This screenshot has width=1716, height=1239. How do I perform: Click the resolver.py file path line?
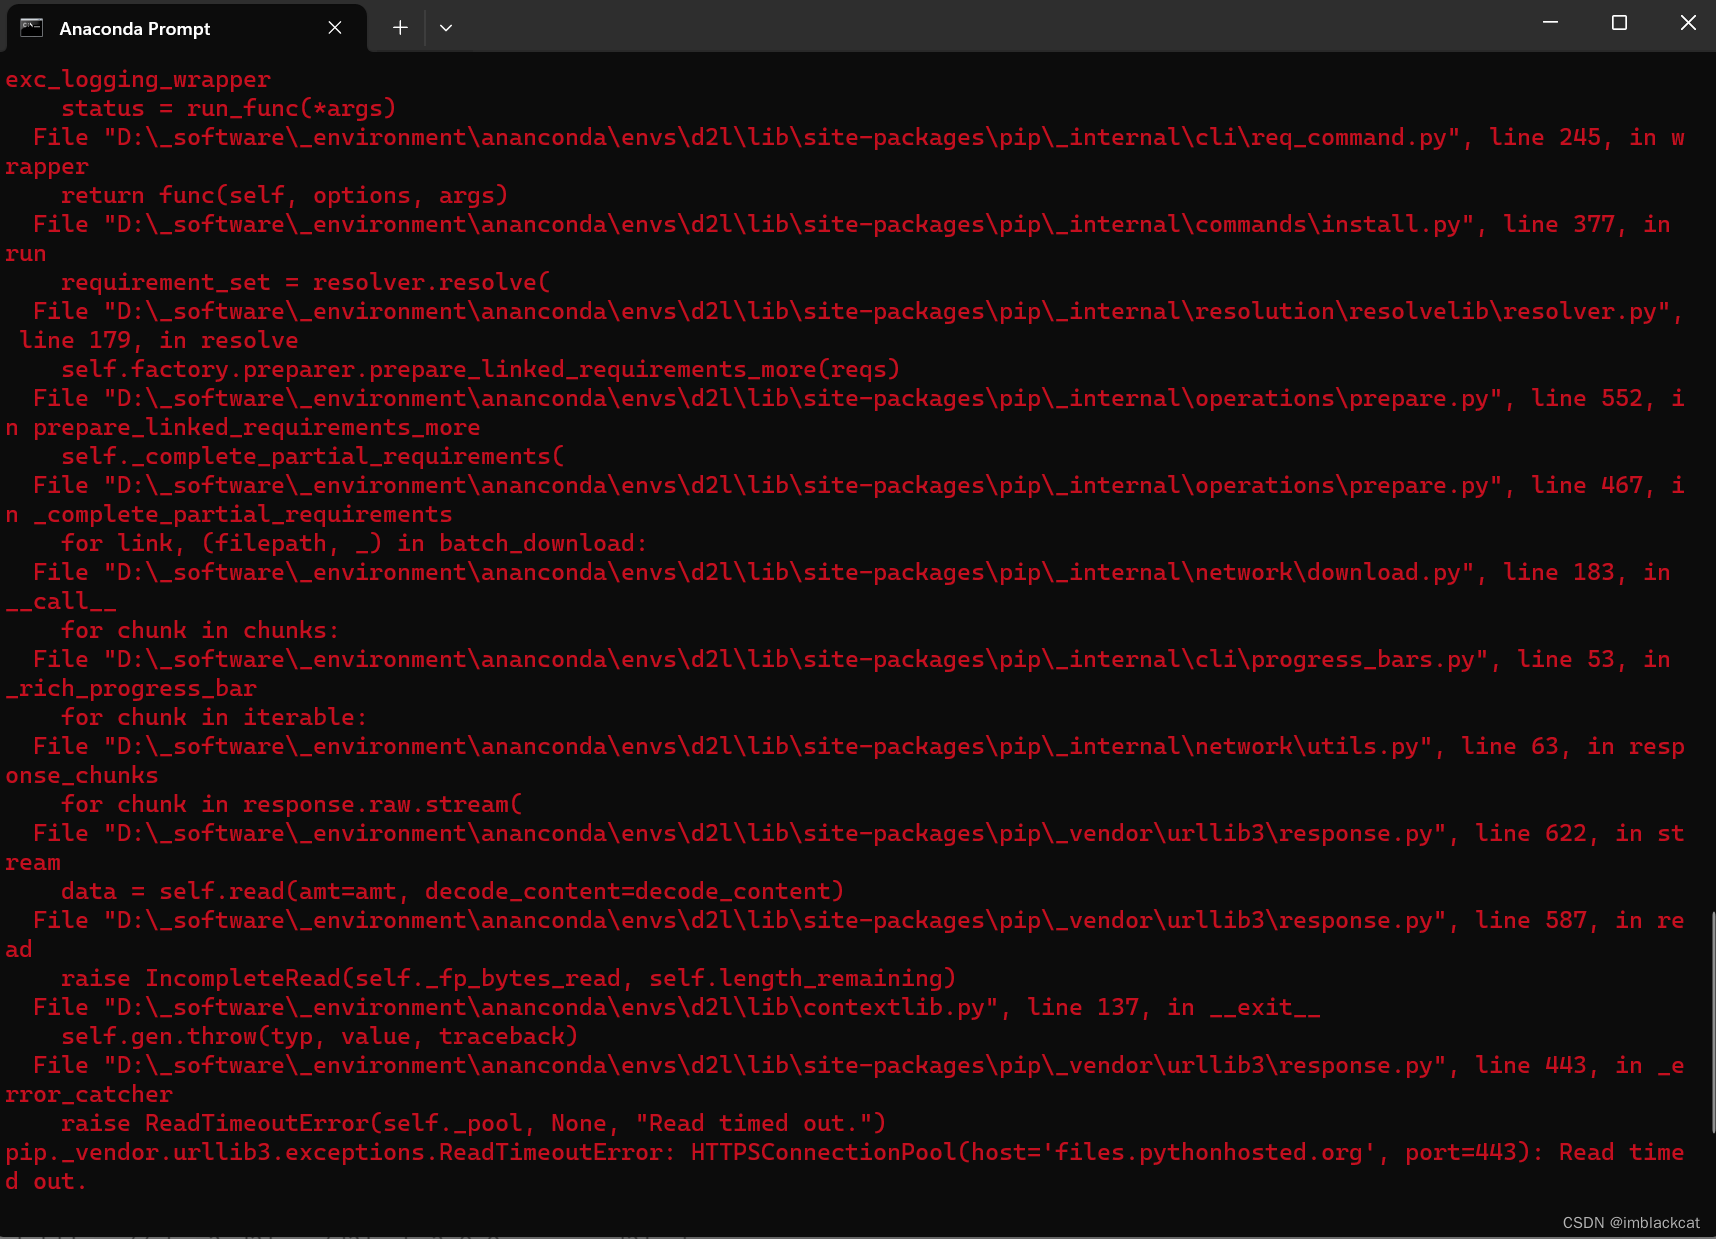(x=859, y=312)
